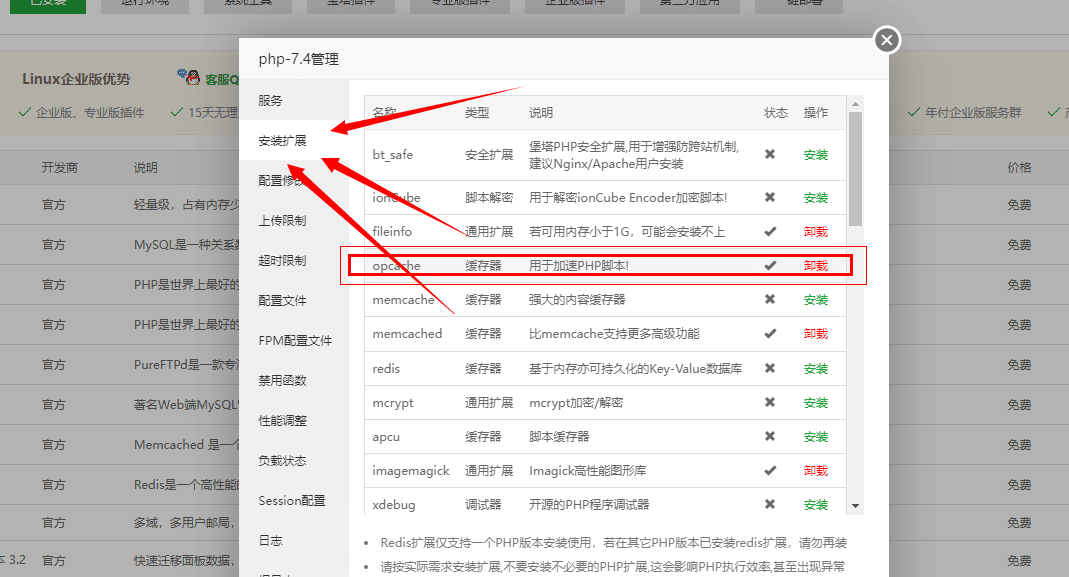1069x577 pixels.
Task: Click the cross status icon beside redis
Action: point(772,368)
